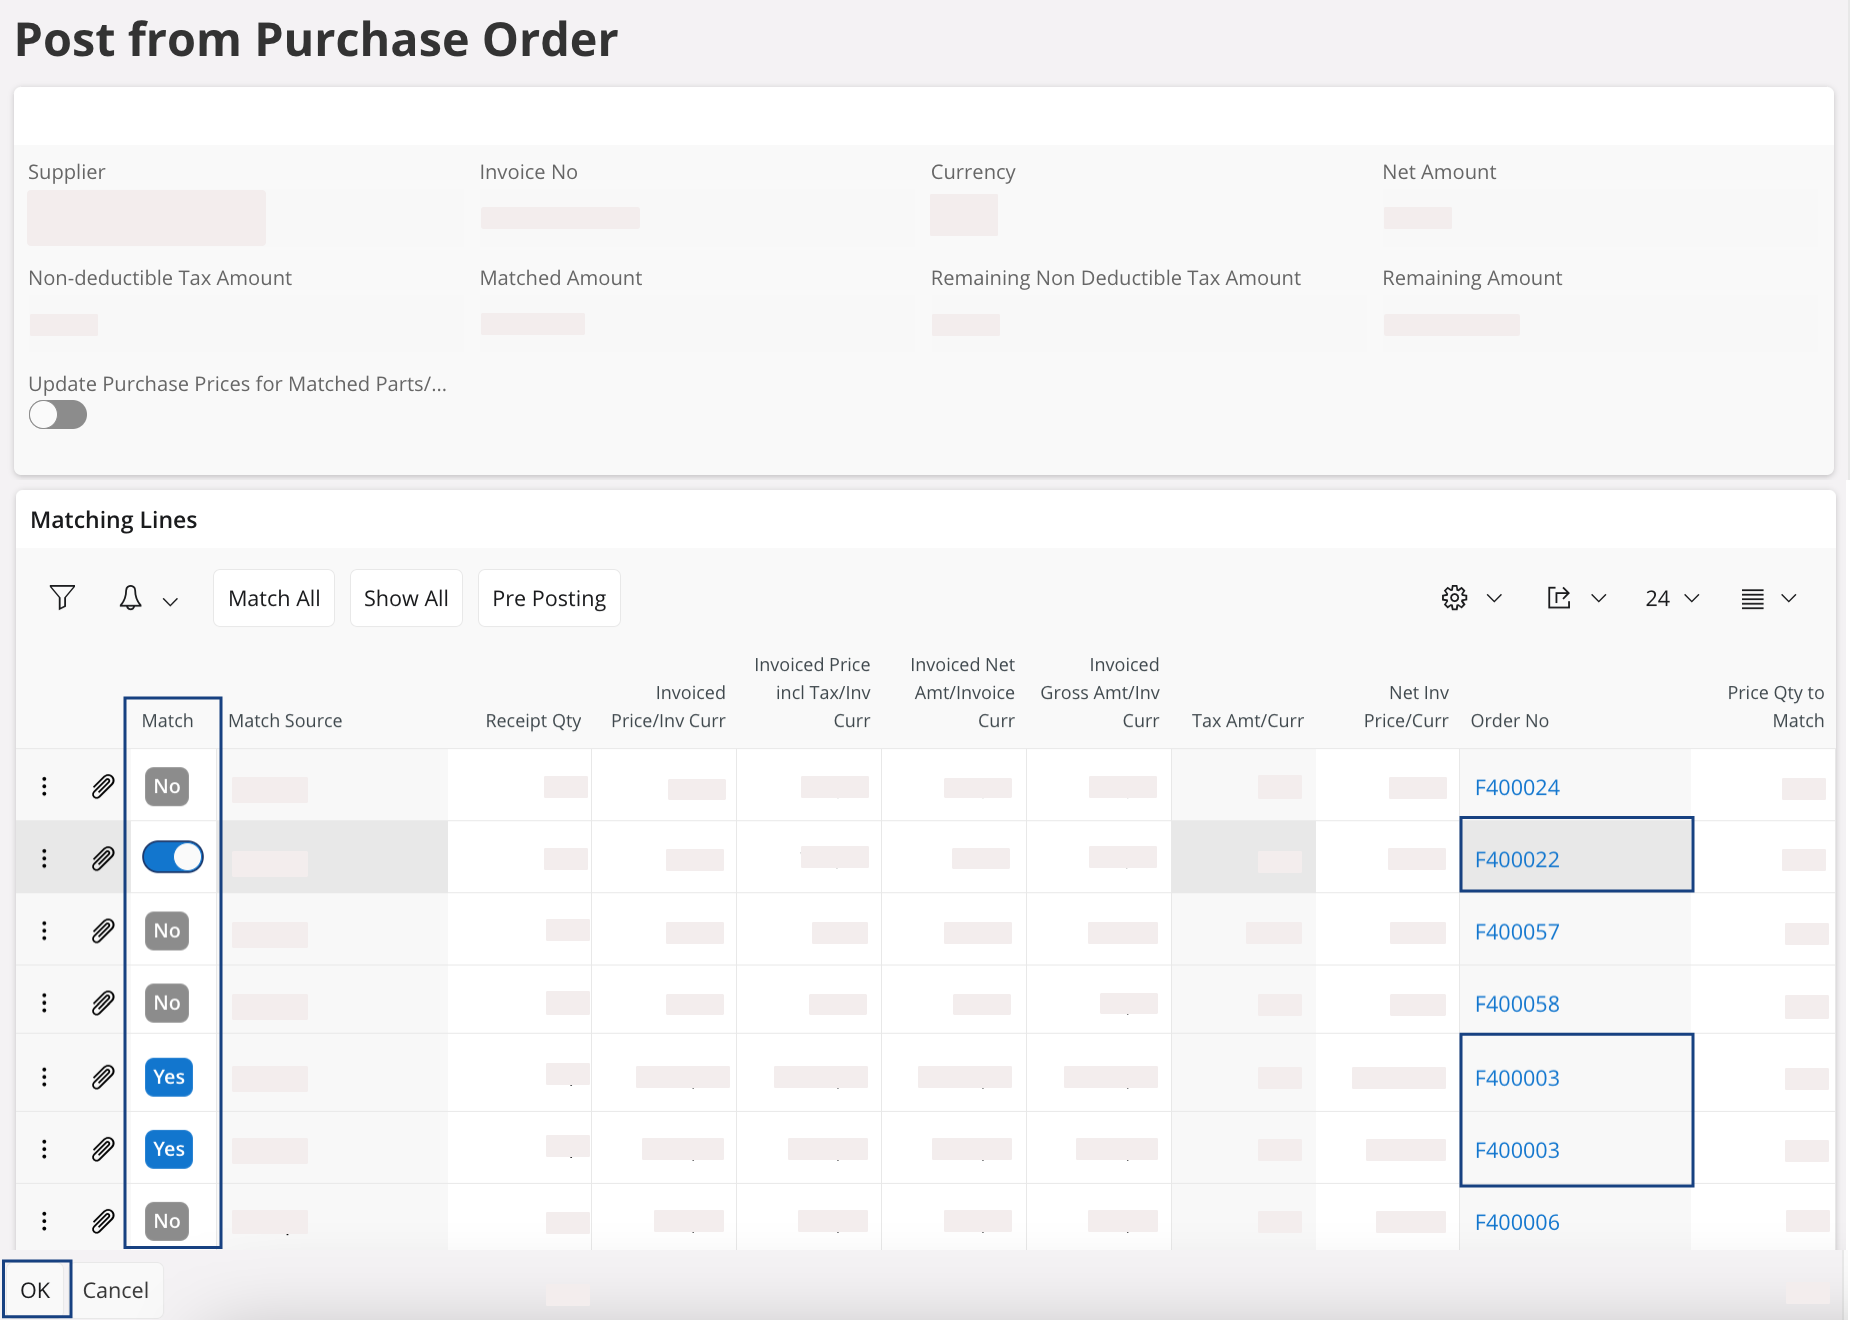Click the export icon in toolbar
The width and height of the screenshot is (1850, 1320).
(x=1558, y=598)
